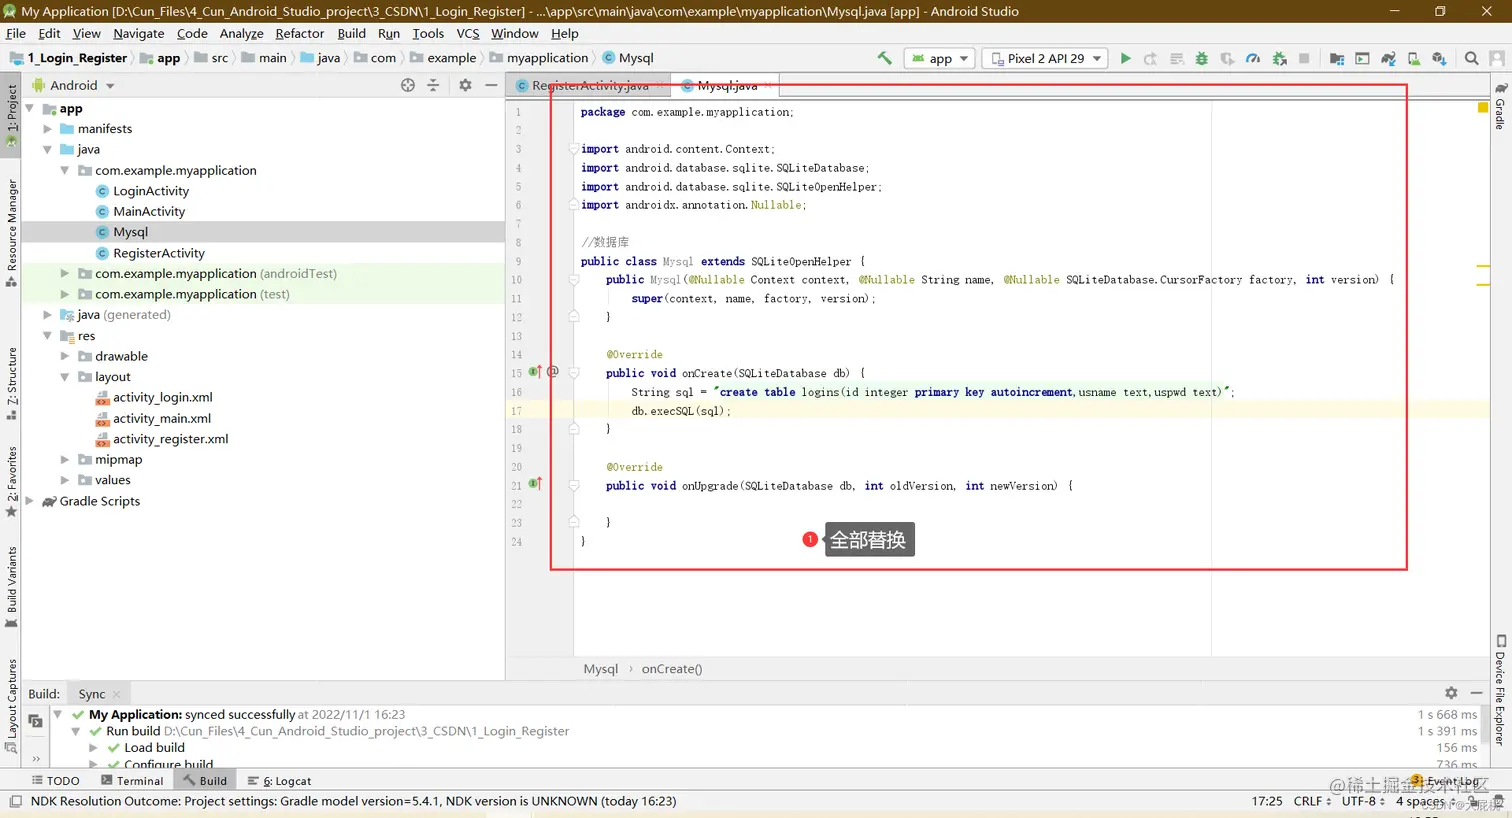This screenshot has height=818, width=1512.
Task: Open the Build panel settings gear
Action: pyautogui.click(x=1451, y=692)
